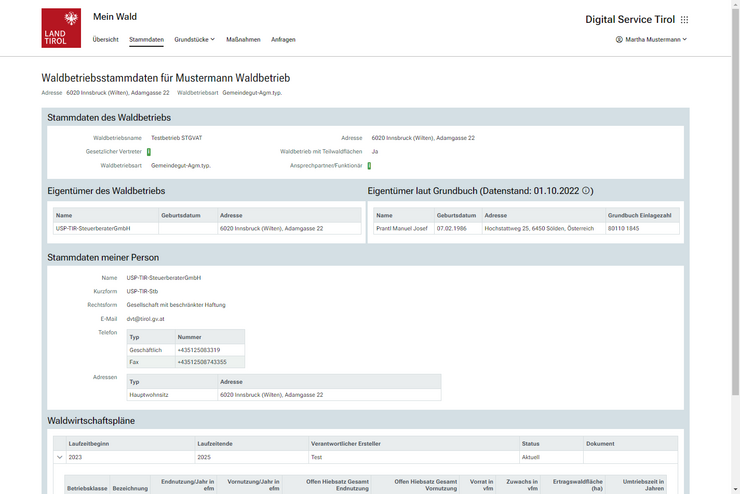Click the Waldbetriebsname value Testbetrieb STGVAT
Screen dimensions: 740x494
(177, 138)
